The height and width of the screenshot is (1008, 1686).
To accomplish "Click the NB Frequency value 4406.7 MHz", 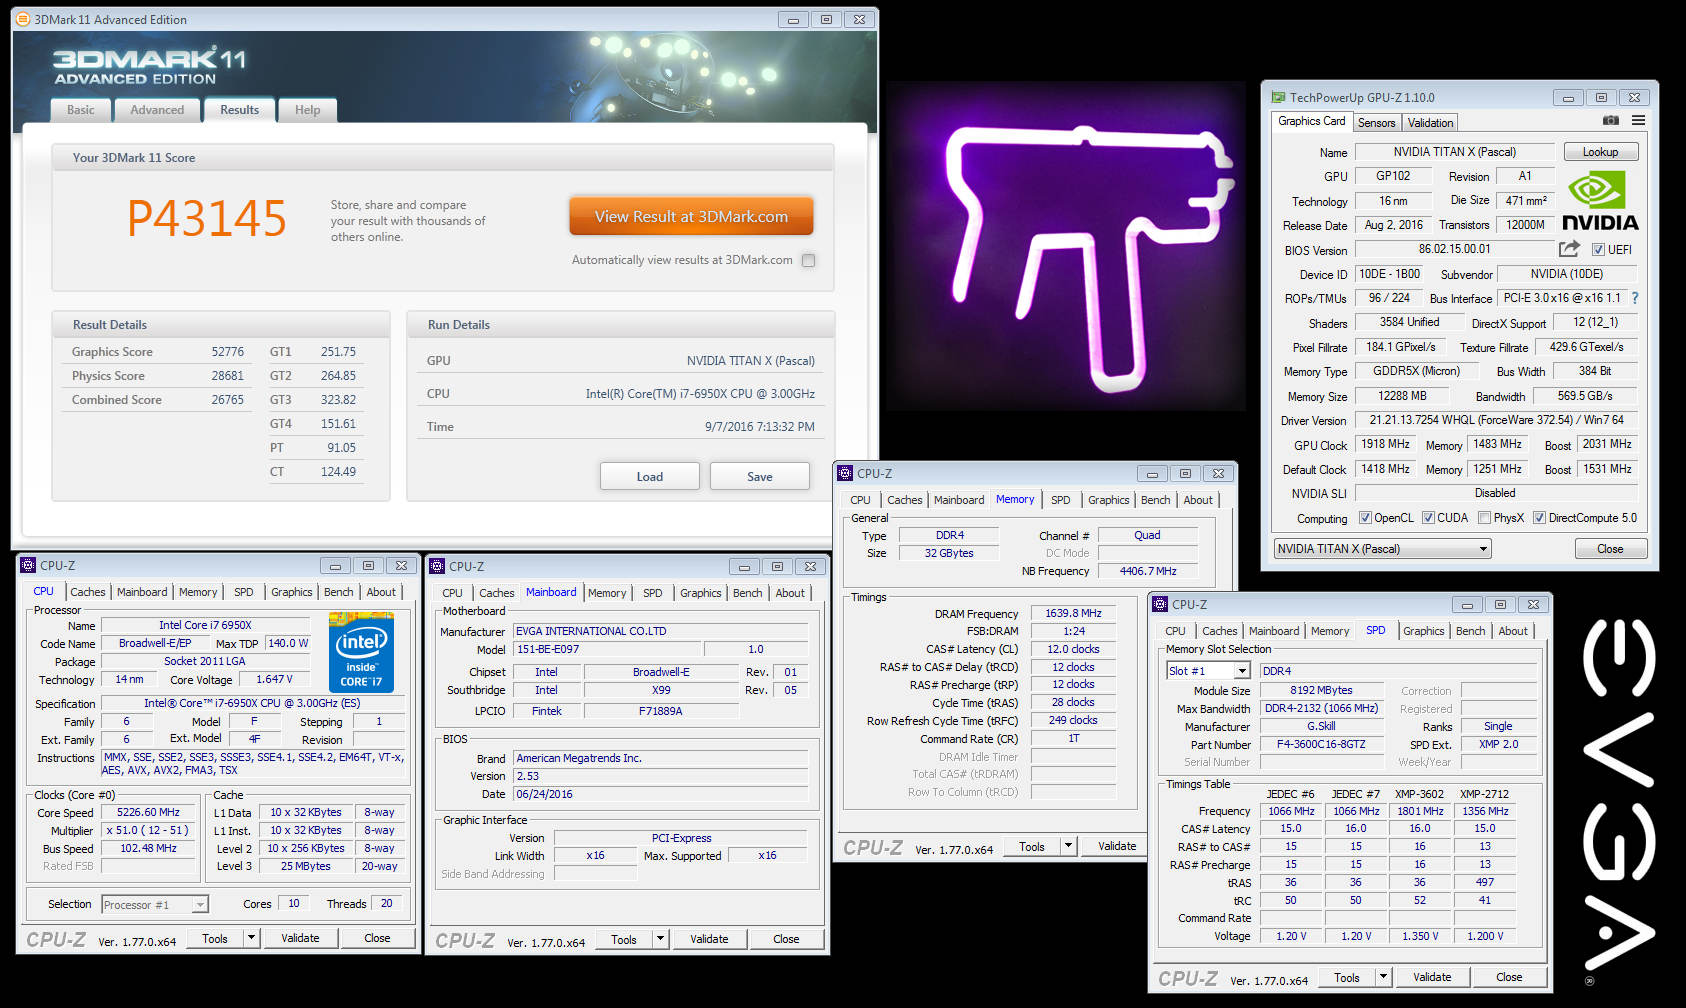I will [1147, 571].
